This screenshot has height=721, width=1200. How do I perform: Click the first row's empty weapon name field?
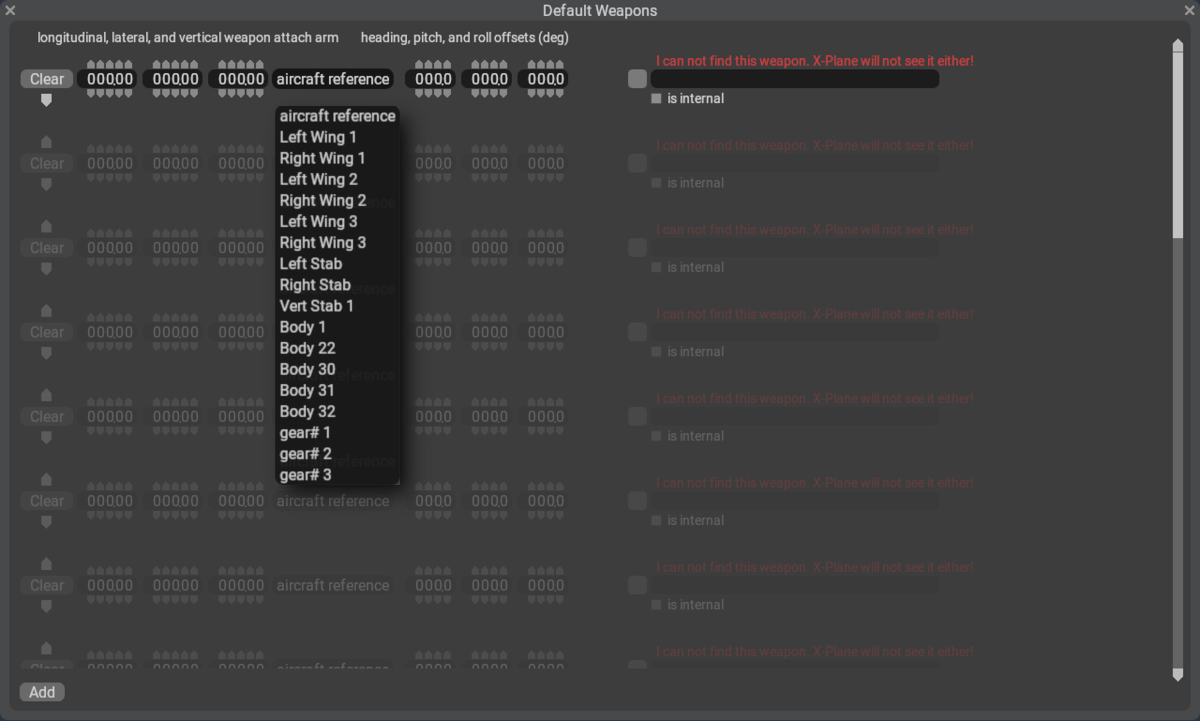pyautogui.click(x=794, y=79)
